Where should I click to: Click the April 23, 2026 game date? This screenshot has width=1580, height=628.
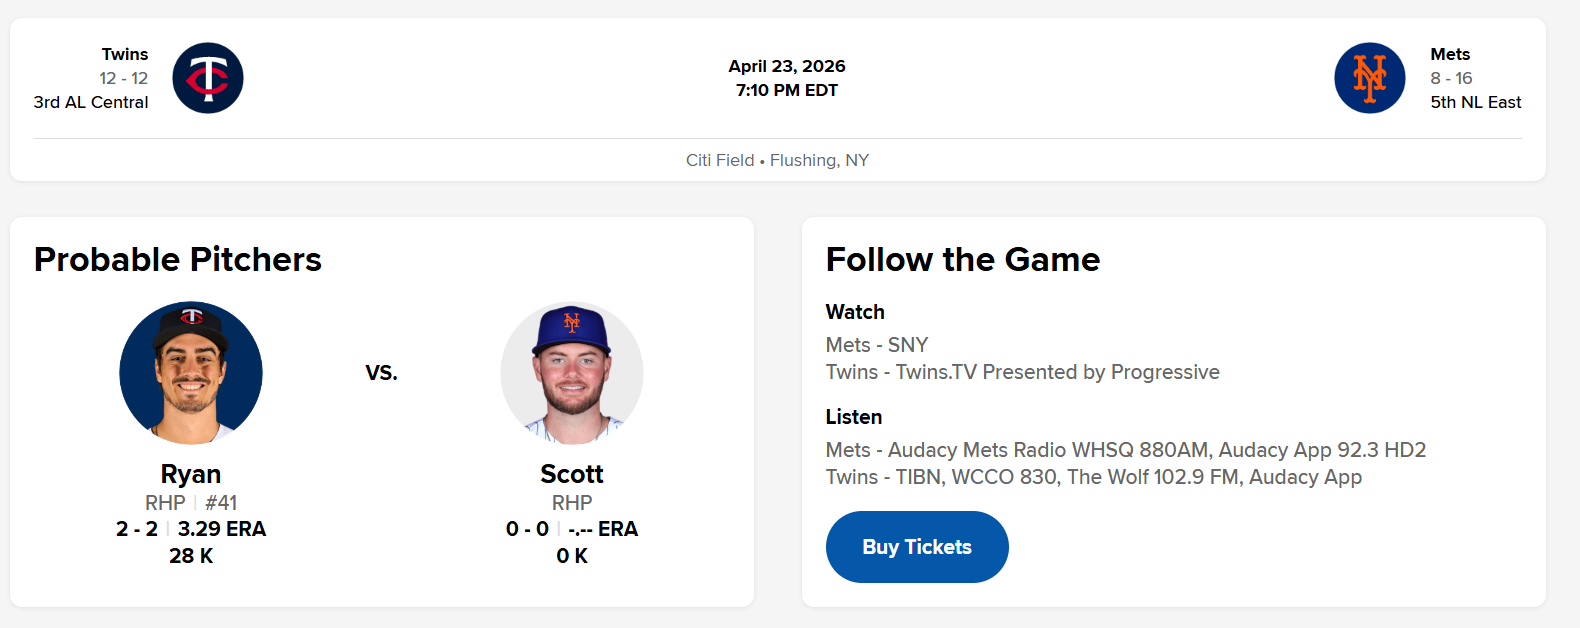pos(787,66)
